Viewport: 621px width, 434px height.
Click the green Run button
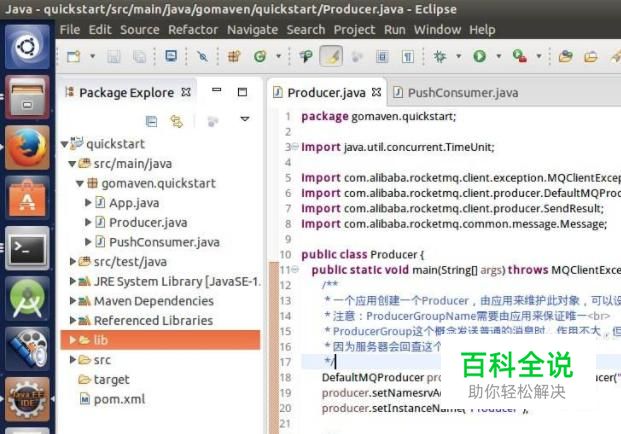pos(479,56)
